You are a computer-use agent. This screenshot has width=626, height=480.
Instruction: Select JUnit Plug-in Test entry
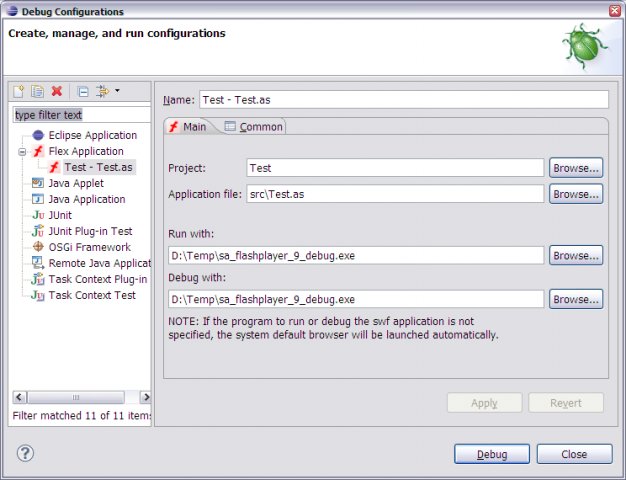click(90, 231)
